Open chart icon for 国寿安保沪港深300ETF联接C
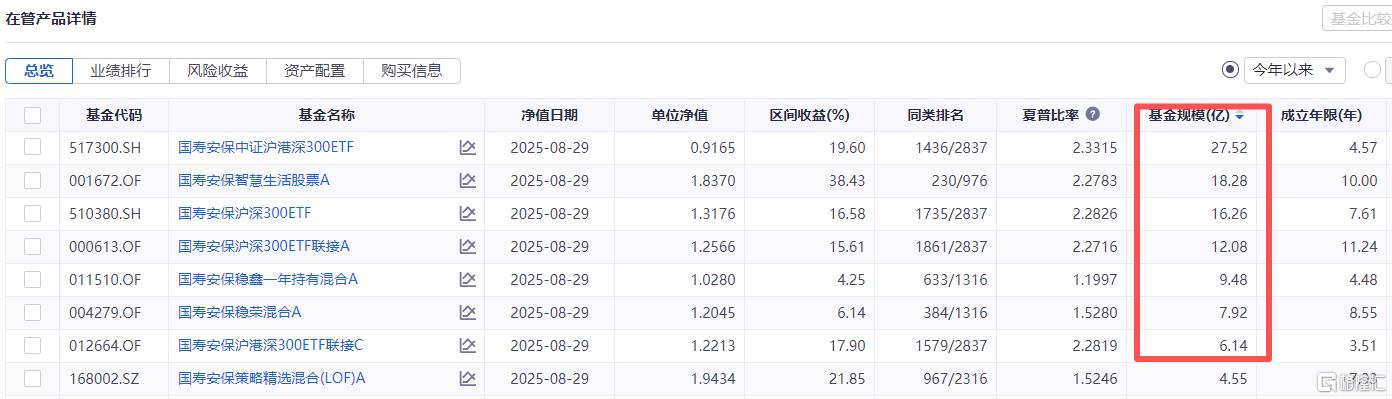Screen dimensions: 1392x399 tap(467, 346)
